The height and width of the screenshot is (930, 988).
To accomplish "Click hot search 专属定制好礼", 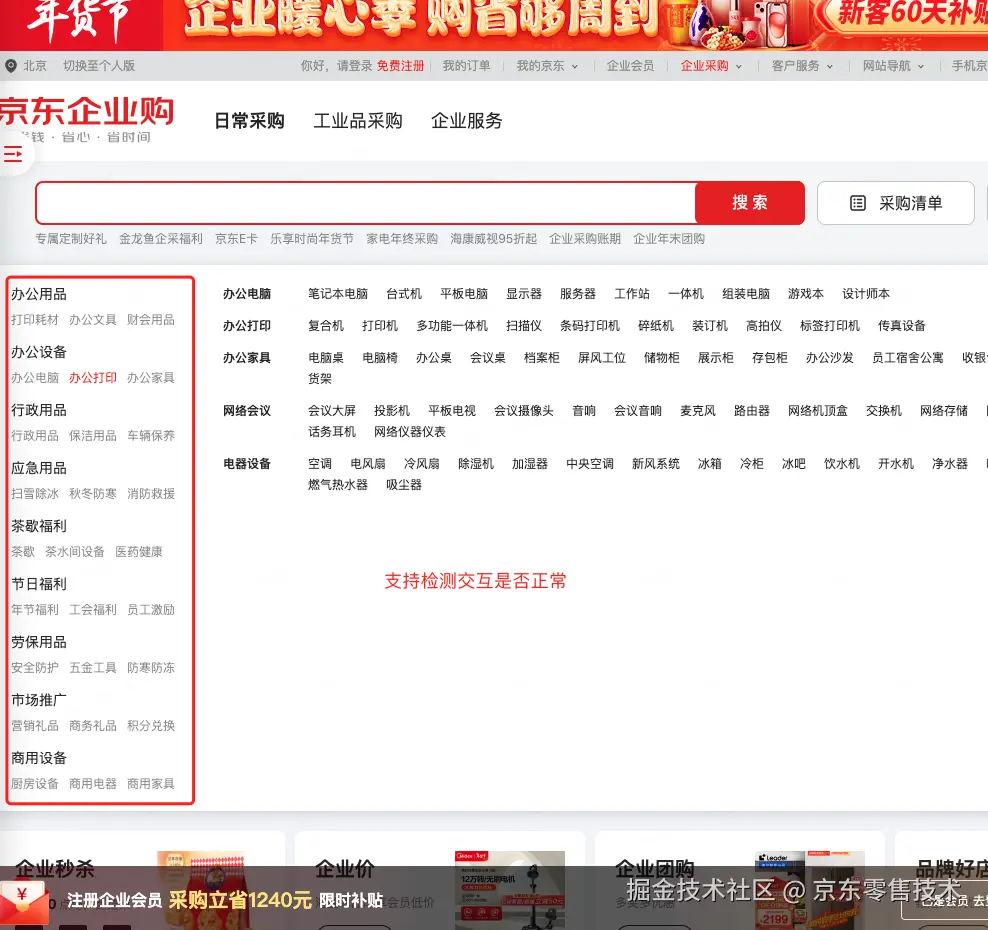I will pos(71,239).
